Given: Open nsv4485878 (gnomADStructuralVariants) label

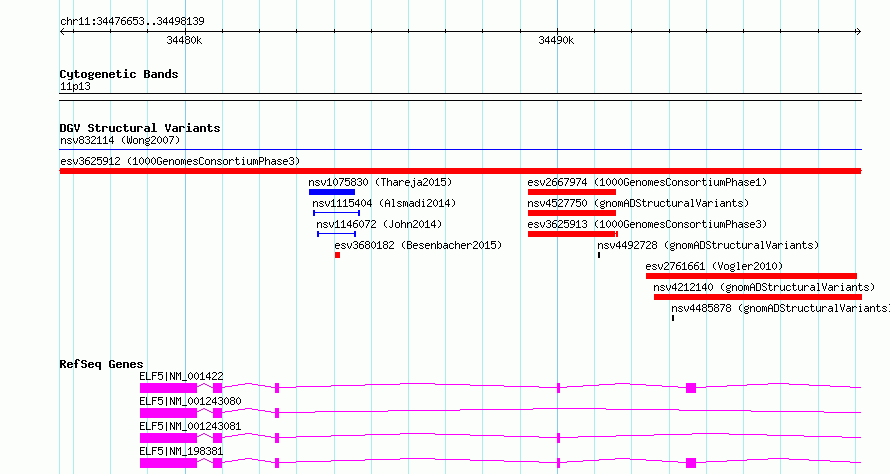Looking at the screenshot, I should [780, 308].
